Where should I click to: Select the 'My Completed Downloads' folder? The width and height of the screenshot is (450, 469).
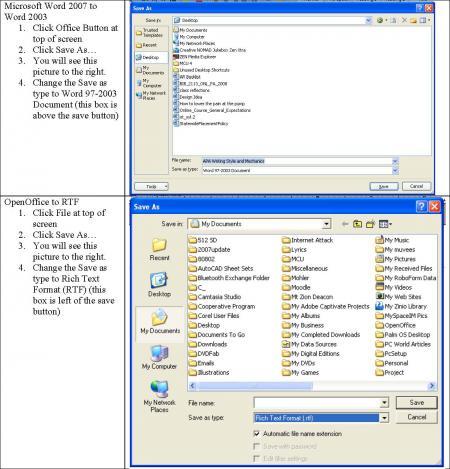click(x=321, y=335)
